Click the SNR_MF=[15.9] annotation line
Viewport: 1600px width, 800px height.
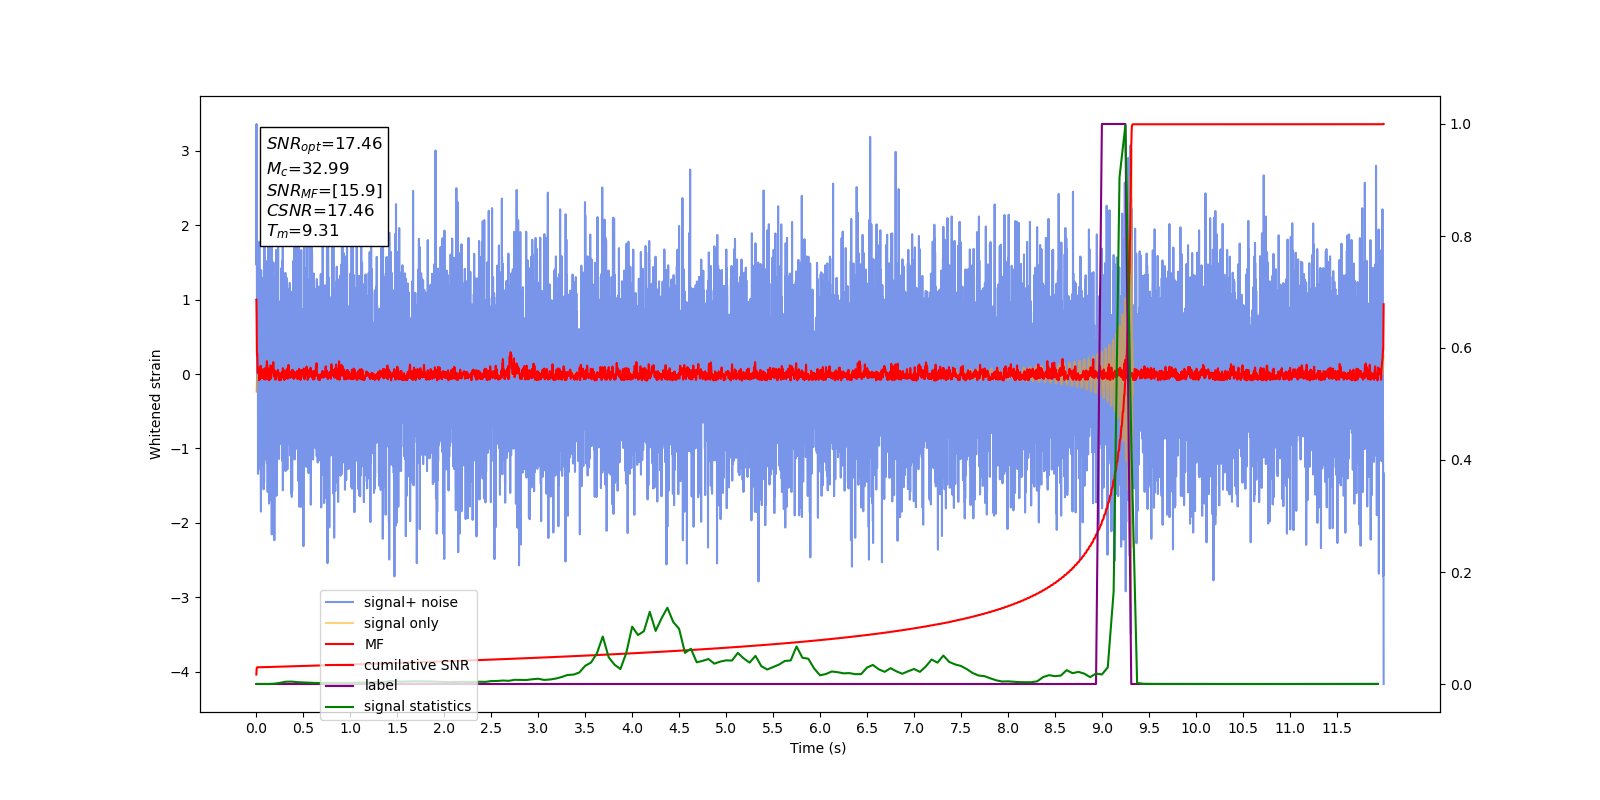(324, 190)
